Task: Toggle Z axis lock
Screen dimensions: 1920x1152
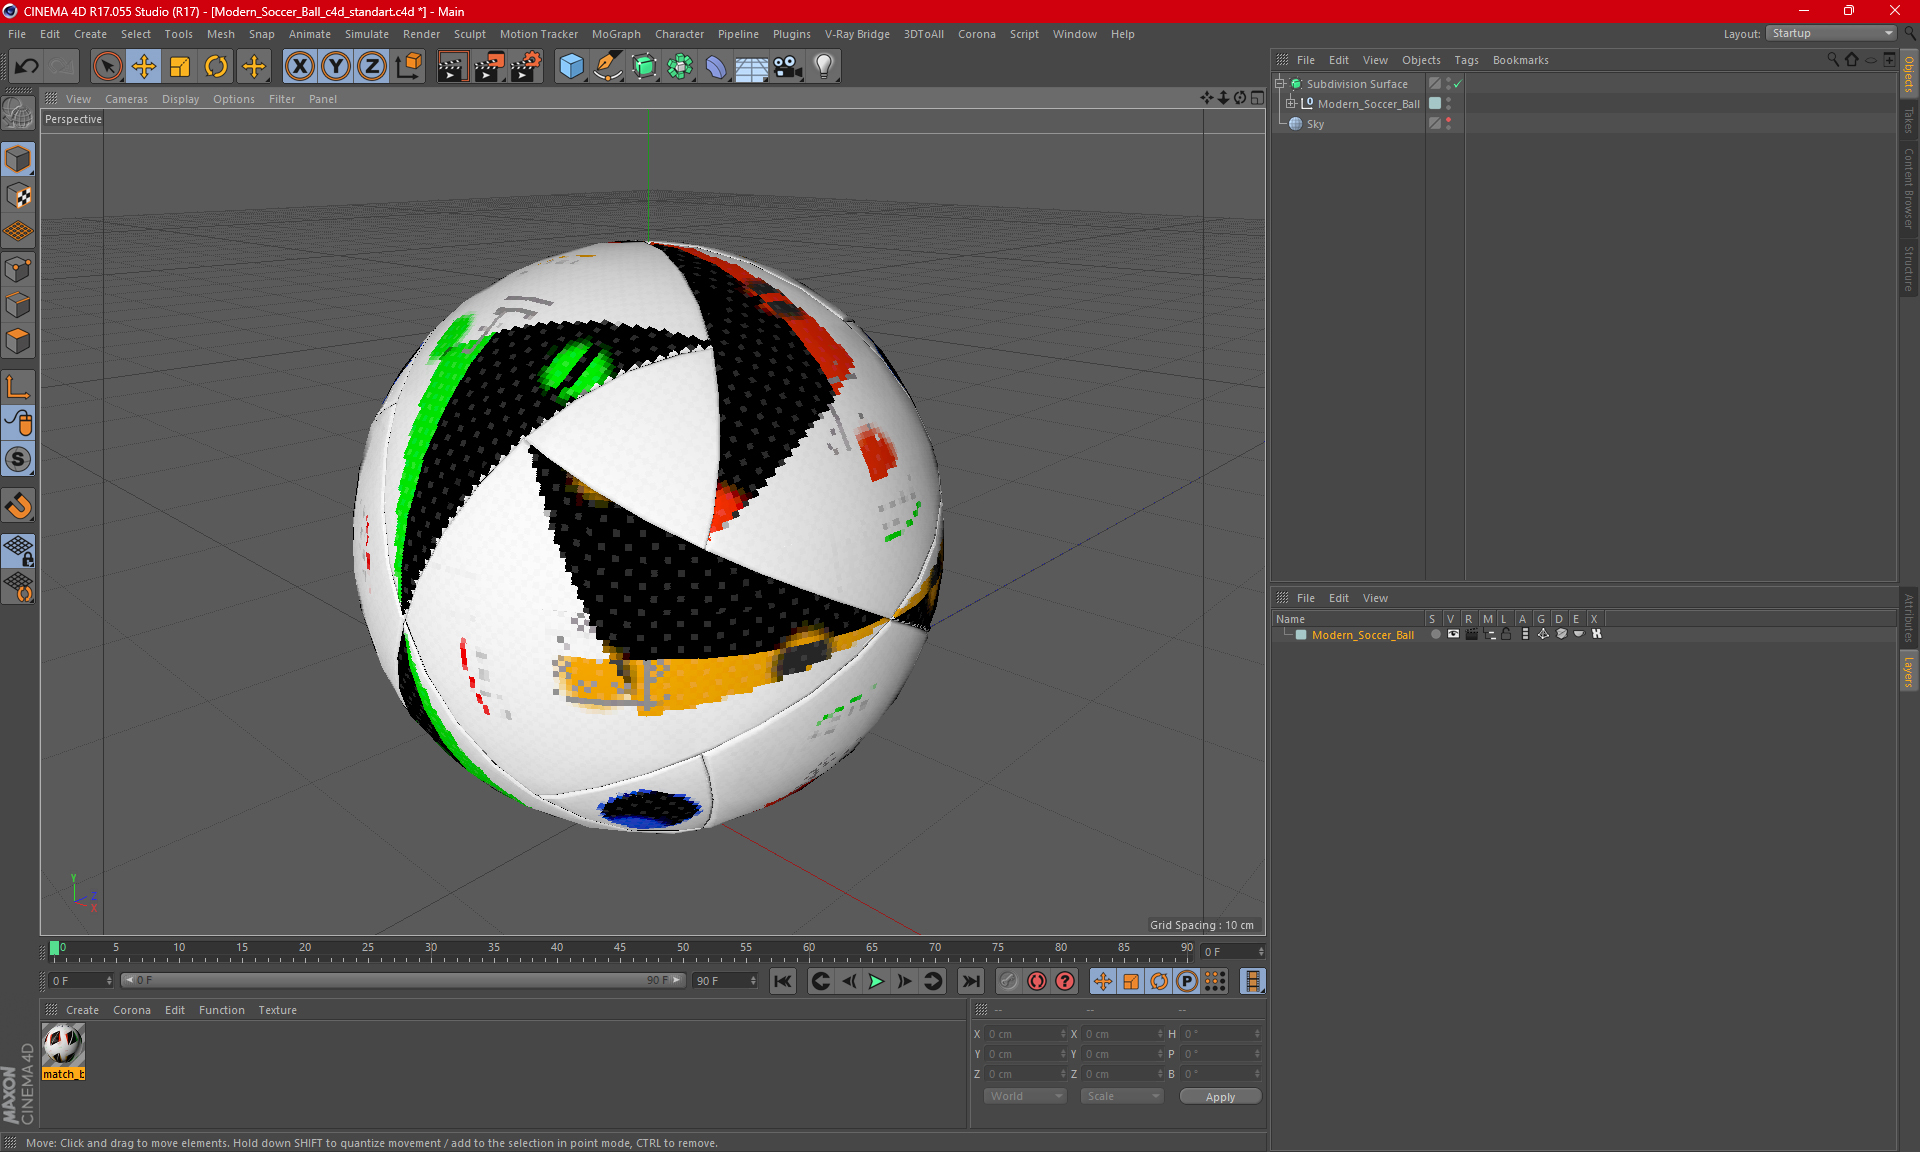Action: [372, 67]
